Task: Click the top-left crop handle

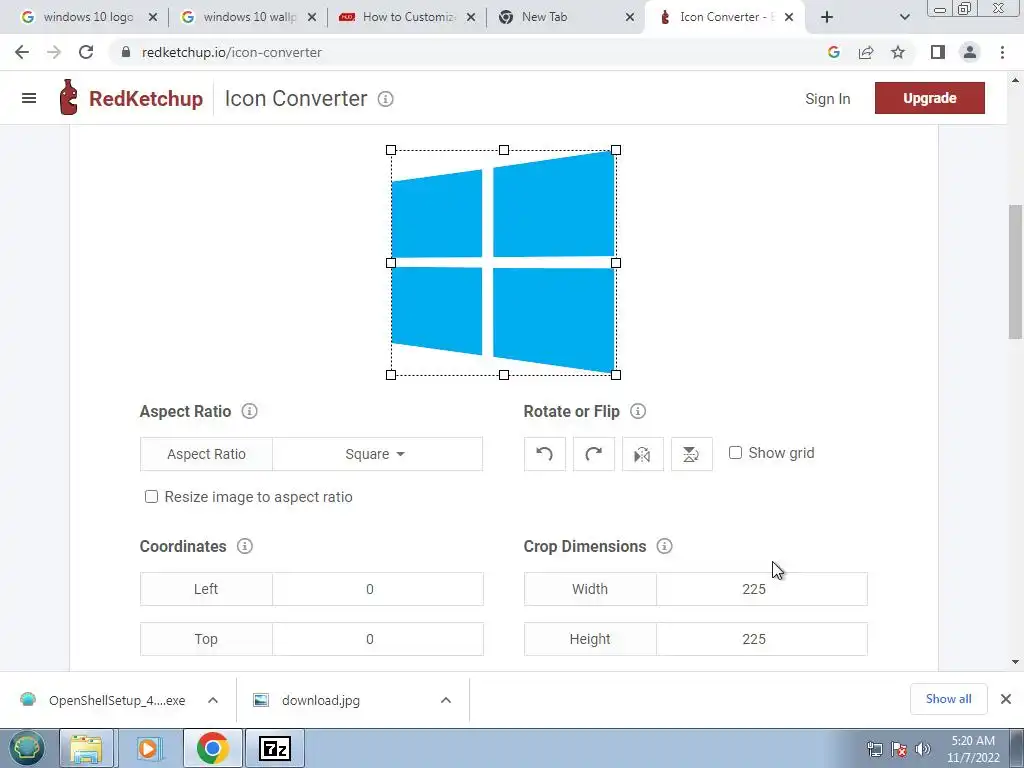Action: (x=391, y=150)
